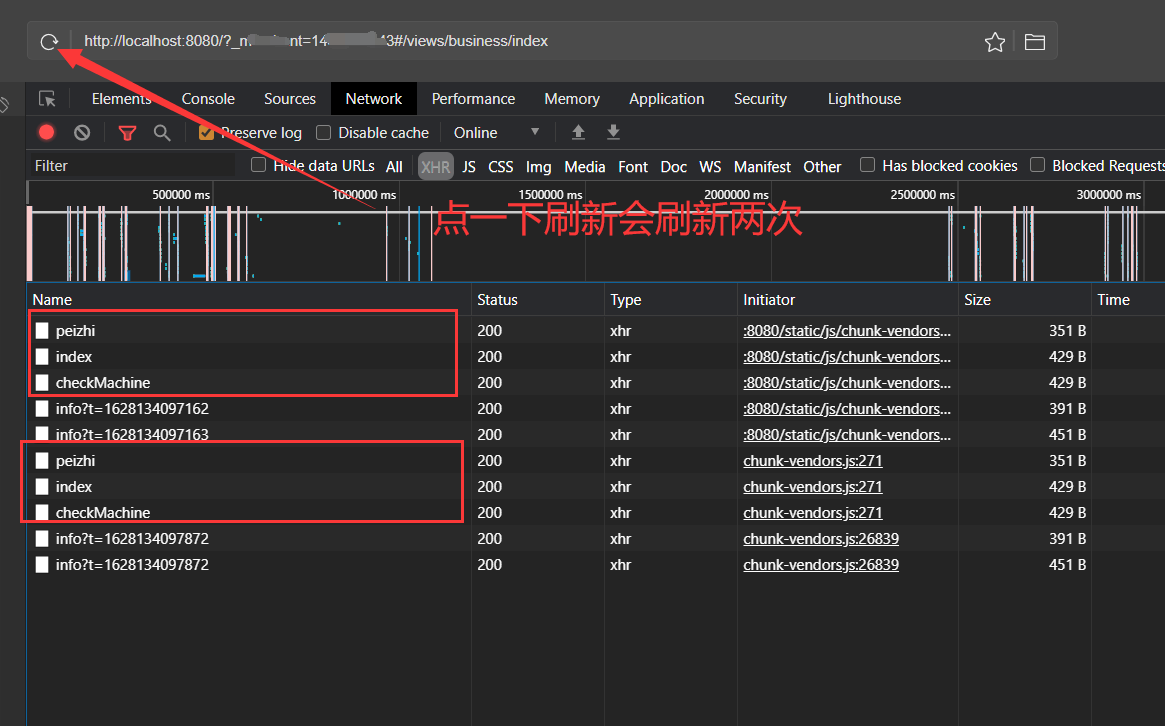Open the folder icon beside the address bar
The image size is (1165, 726).
pyautogui.click(x=1034, y=42)
